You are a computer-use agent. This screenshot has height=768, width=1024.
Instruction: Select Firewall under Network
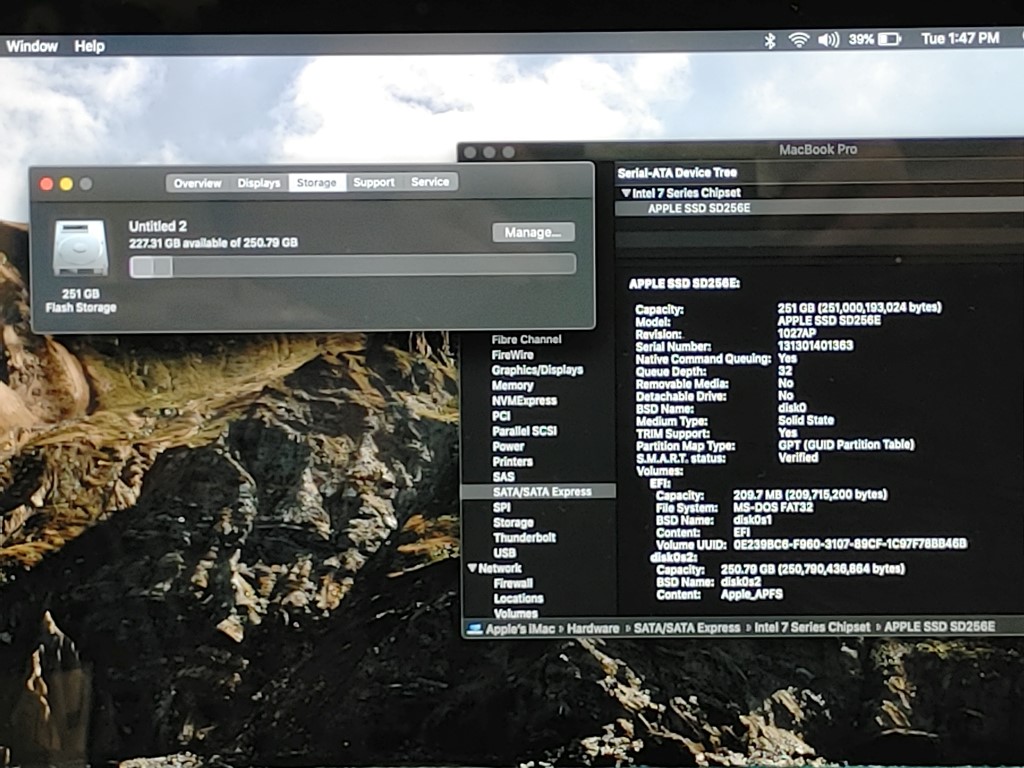click(513, 583)
